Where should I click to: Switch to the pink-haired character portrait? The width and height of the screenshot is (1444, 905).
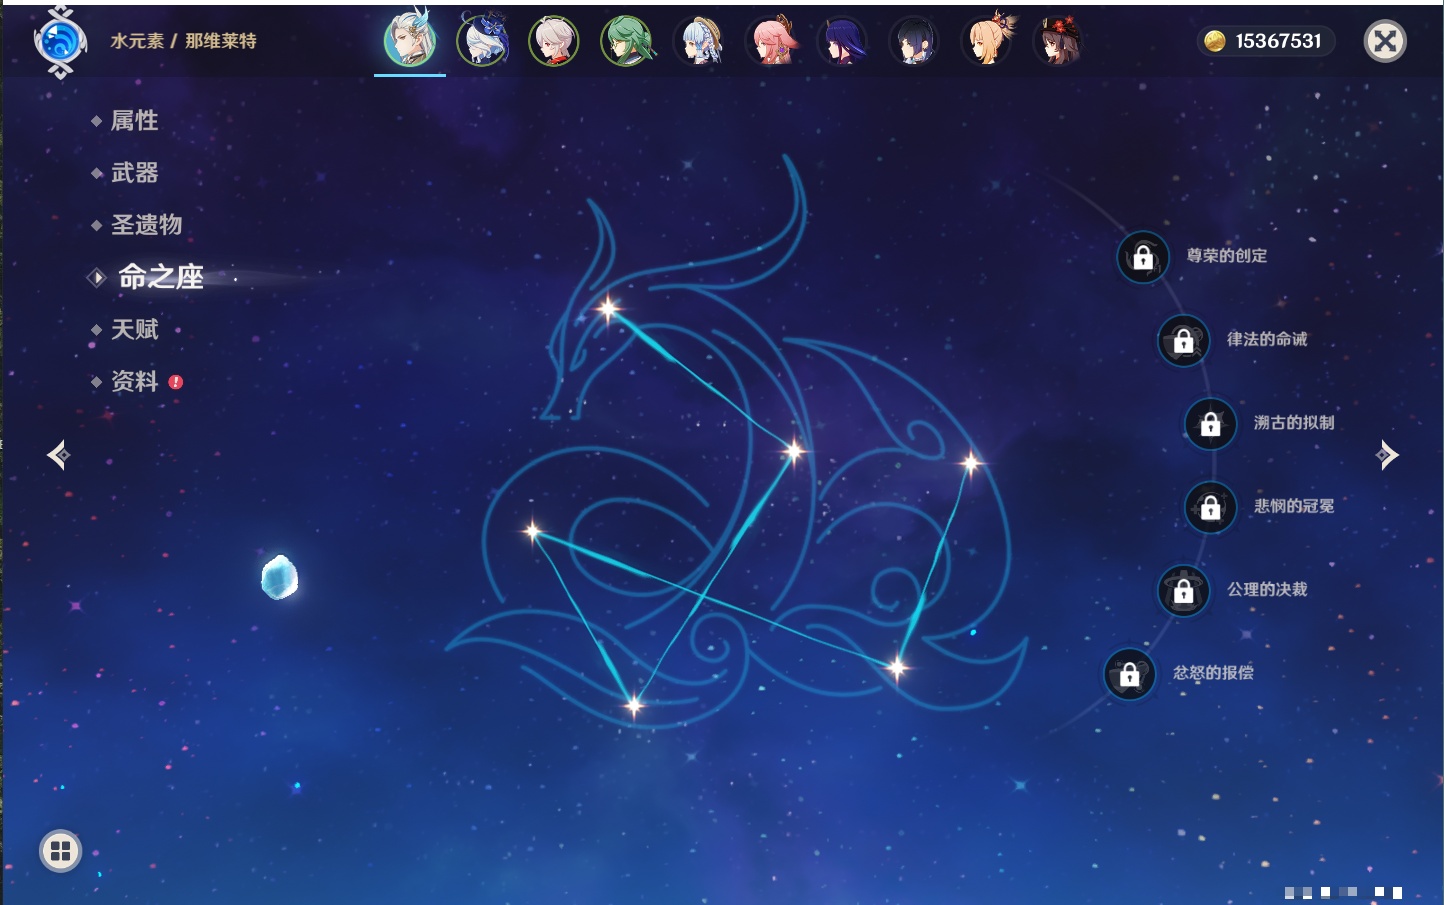[771, 41]
